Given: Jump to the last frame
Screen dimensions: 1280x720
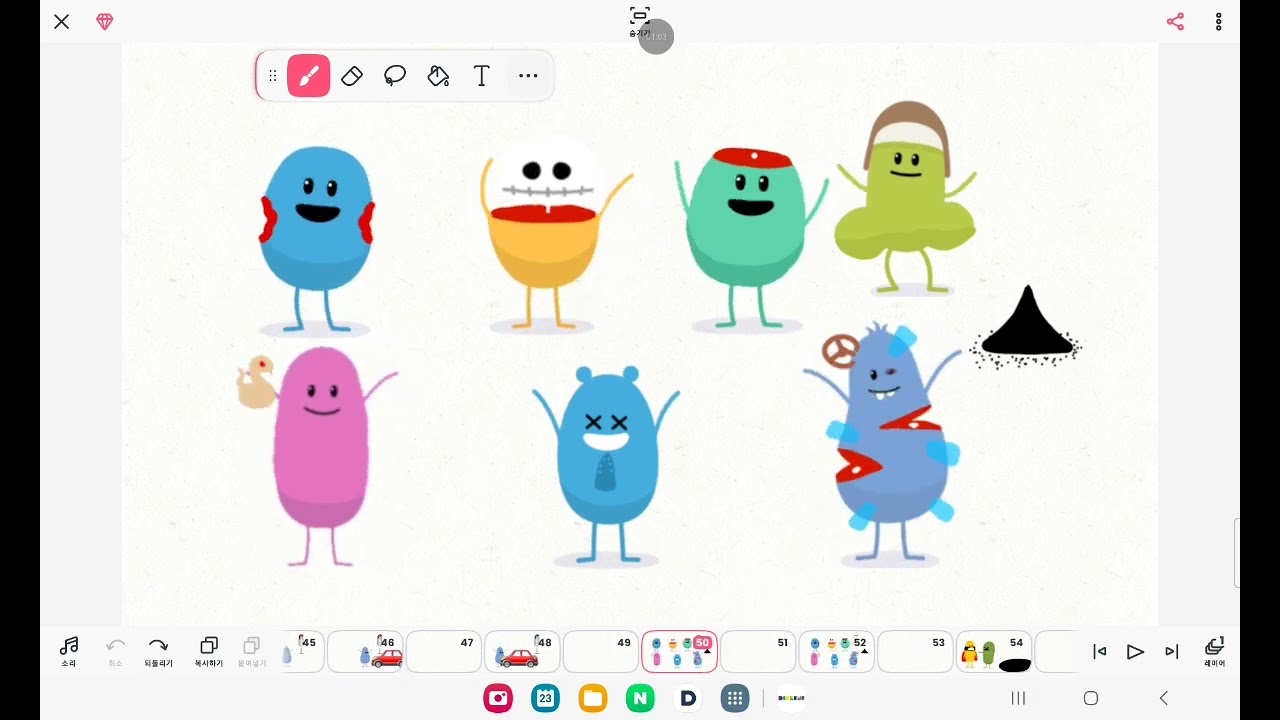Looking at the screenshot, I should coord(1171,652).
